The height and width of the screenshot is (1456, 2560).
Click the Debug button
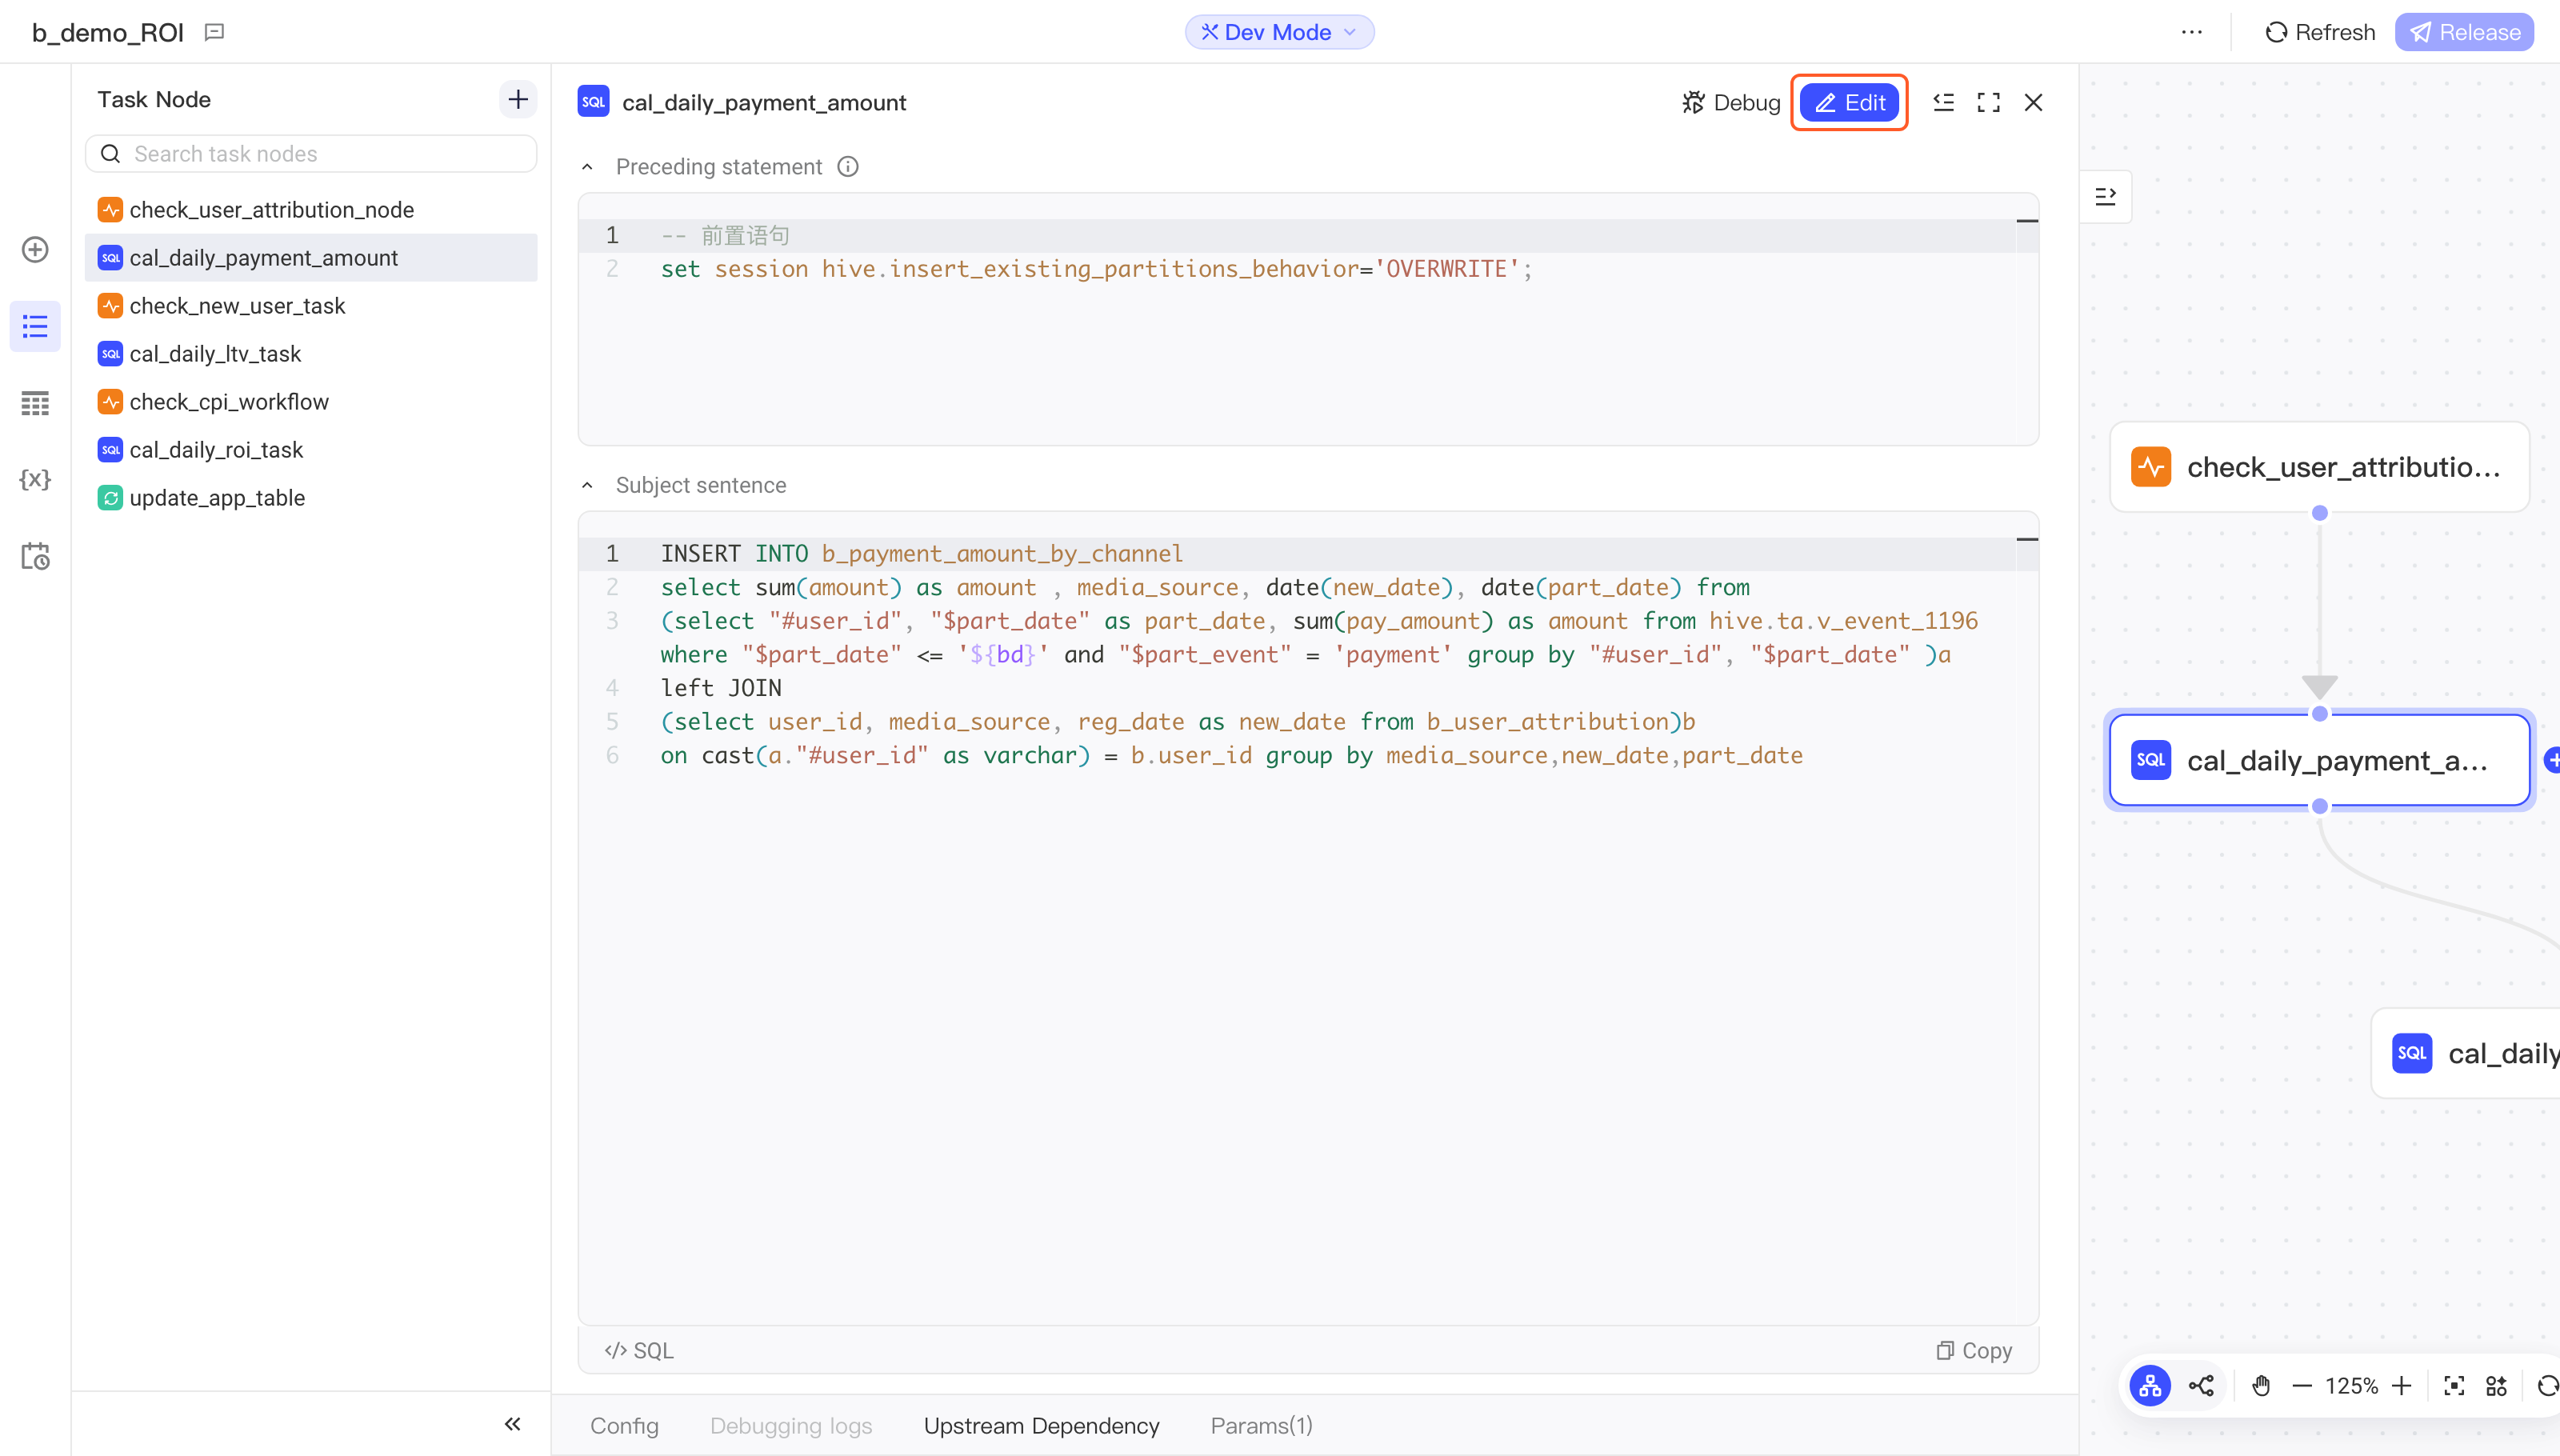(1731, 102)
